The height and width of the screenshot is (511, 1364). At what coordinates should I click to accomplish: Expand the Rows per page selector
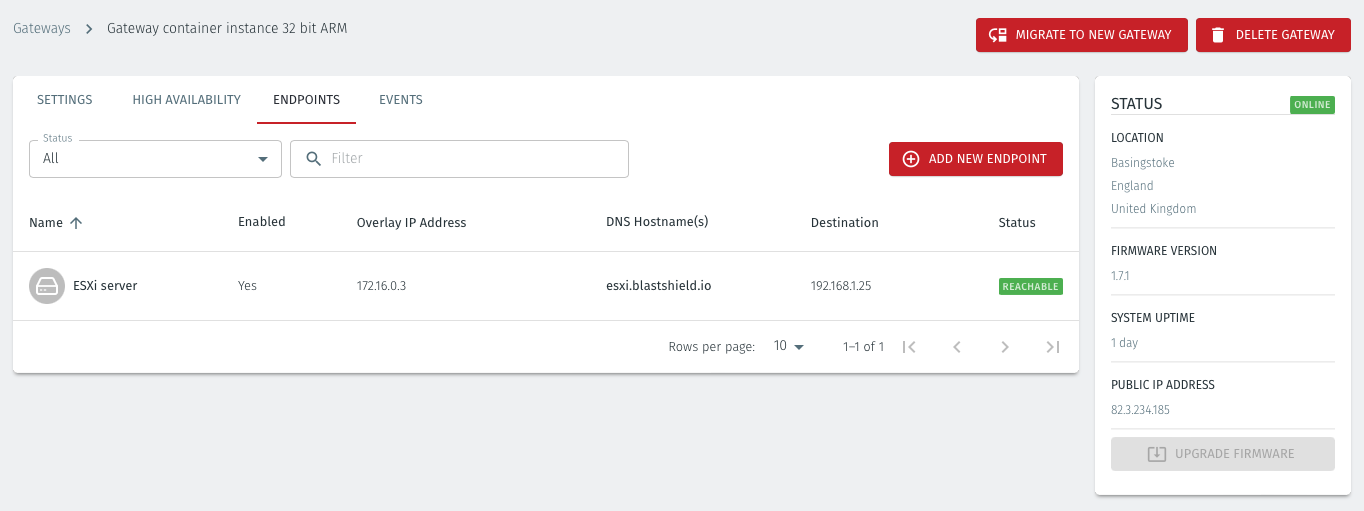(789, 347)
